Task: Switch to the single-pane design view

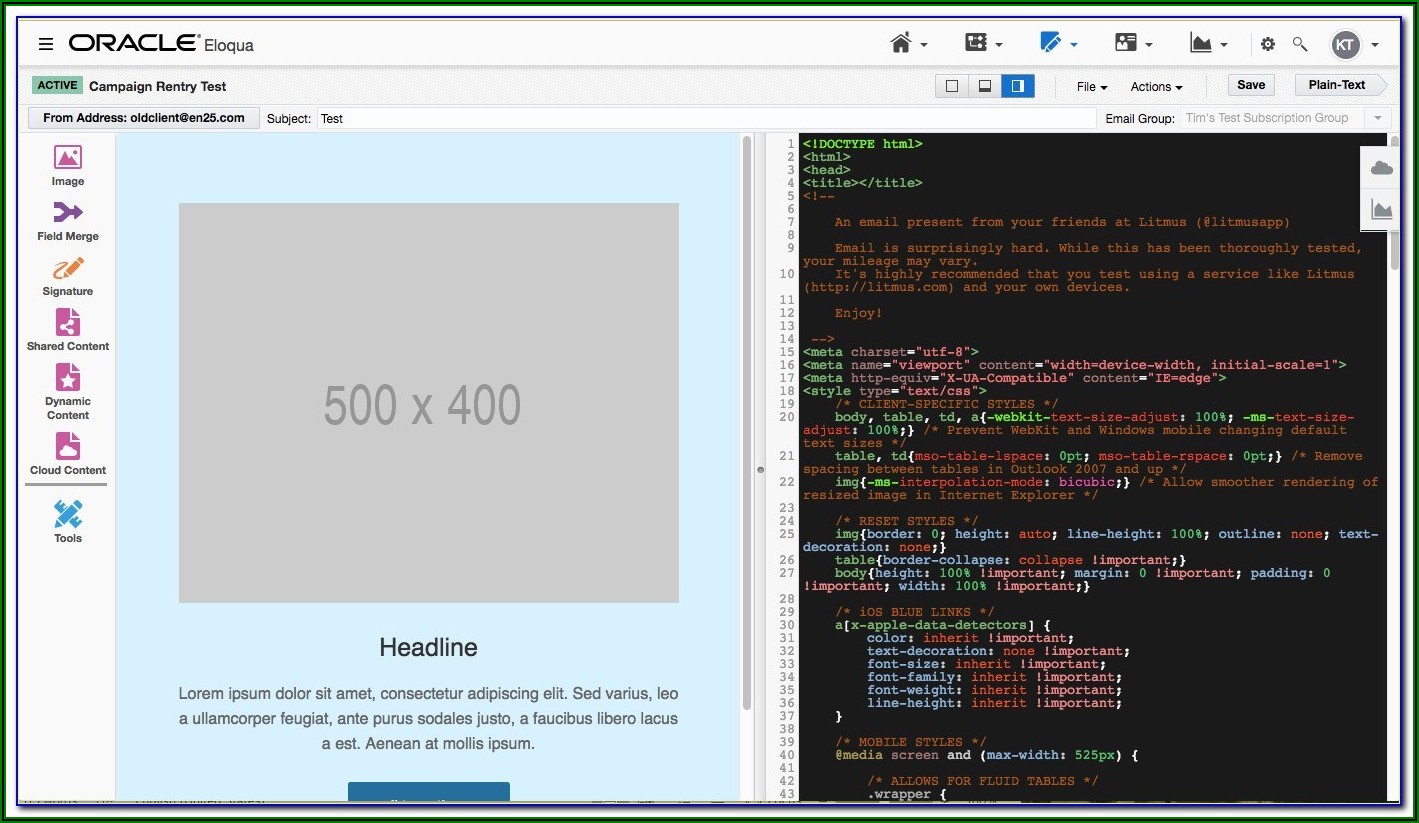Action: coord(952,86)
